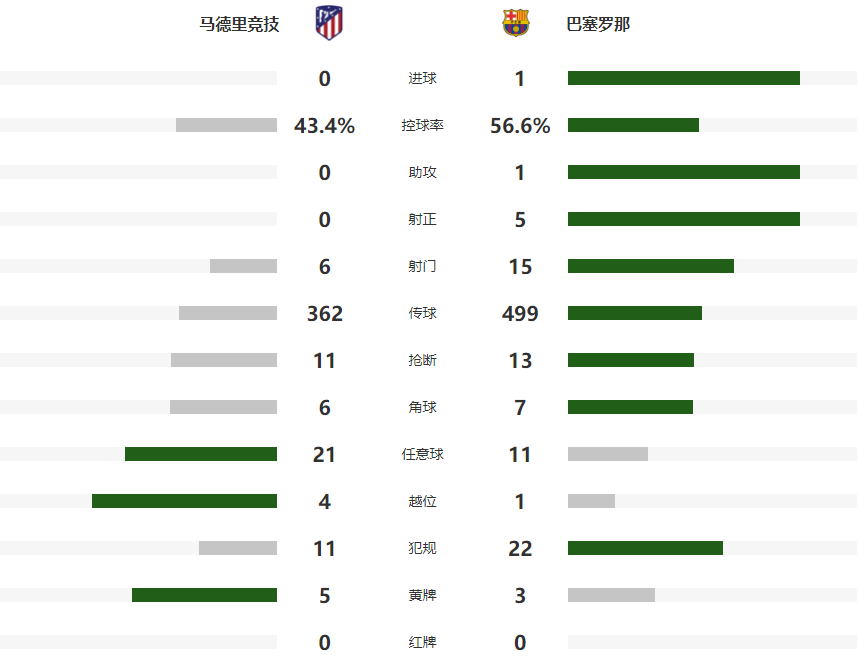Select the 红牌 red cards label
This screenshot has height=657, width=860.
pos(422,642)
